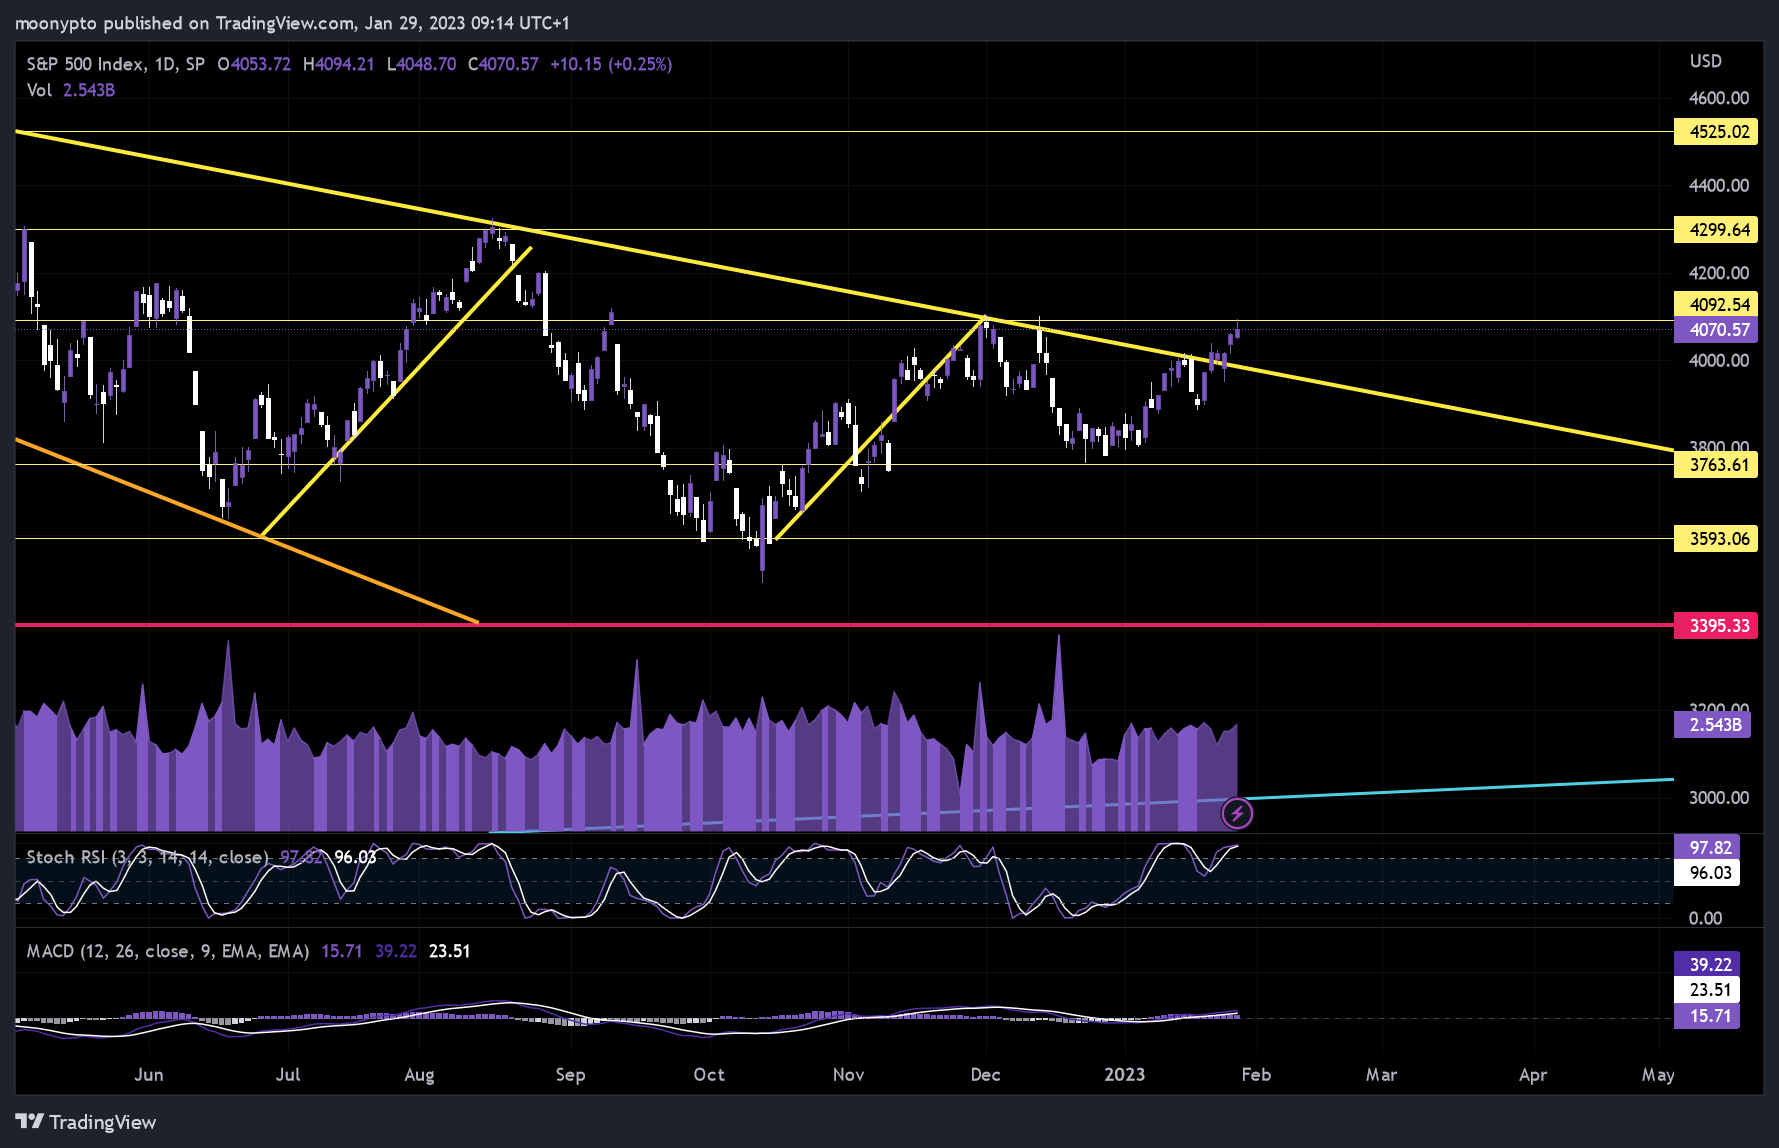
Task: Click the Oct label on time axis
Action: point(709,1075)
